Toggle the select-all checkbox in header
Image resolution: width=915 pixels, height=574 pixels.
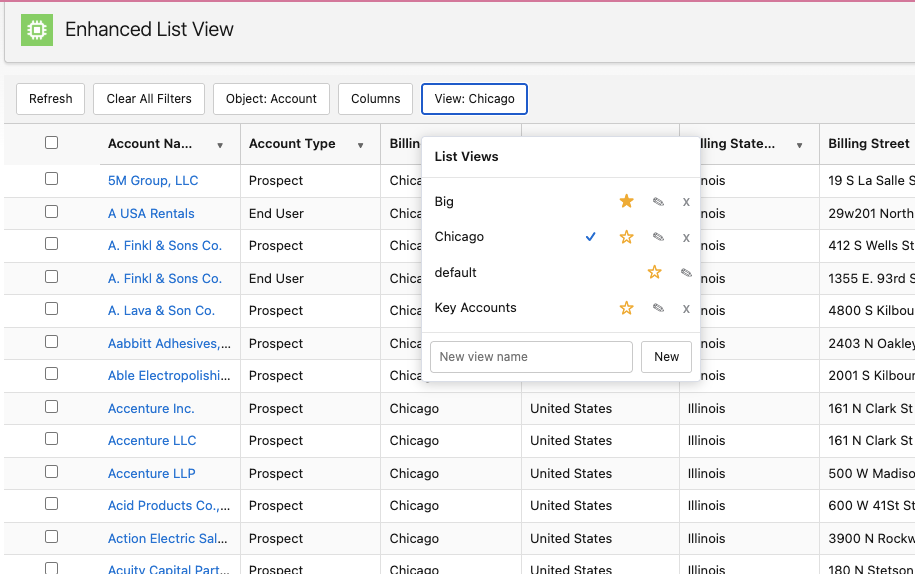[51, 143]
